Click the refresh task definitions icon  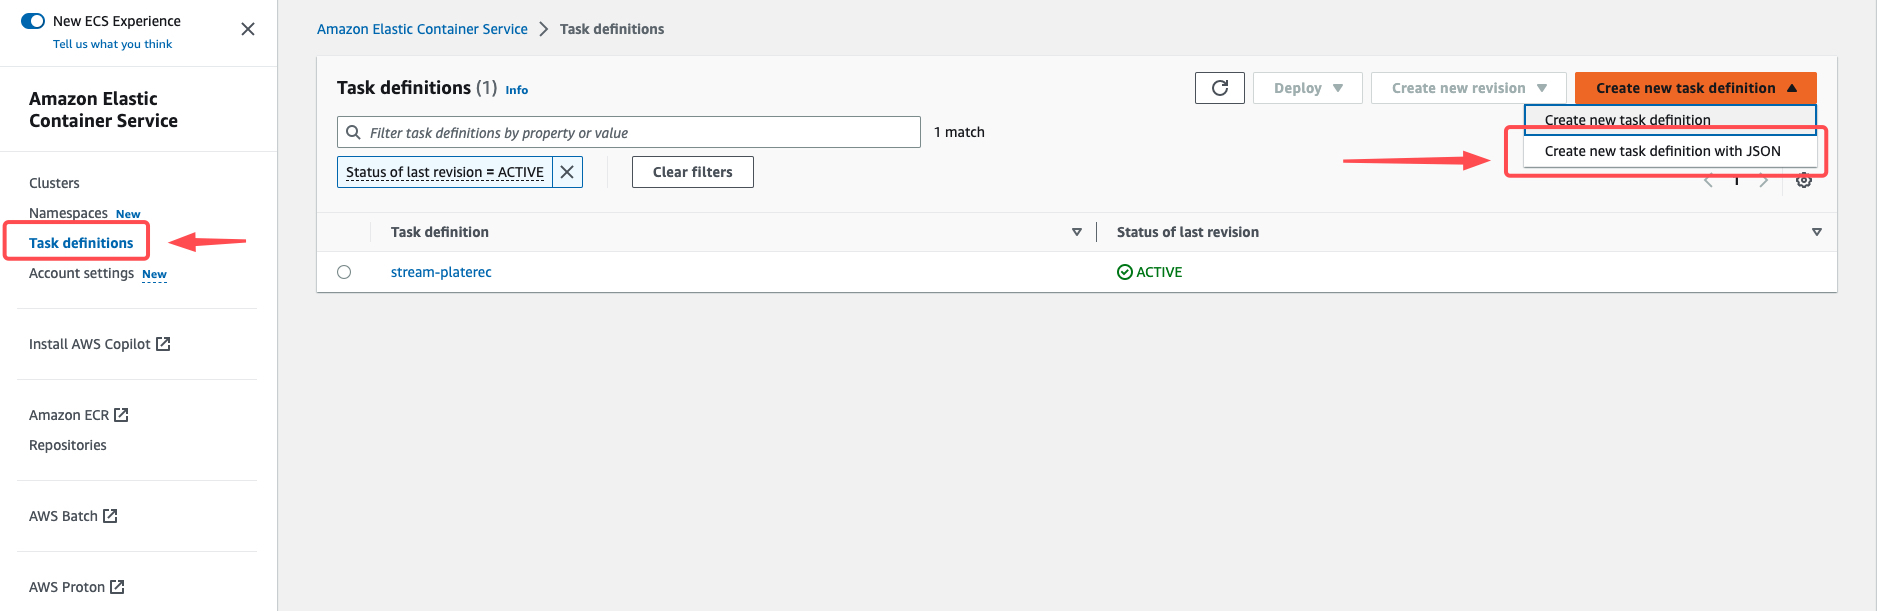[1219, 88]
